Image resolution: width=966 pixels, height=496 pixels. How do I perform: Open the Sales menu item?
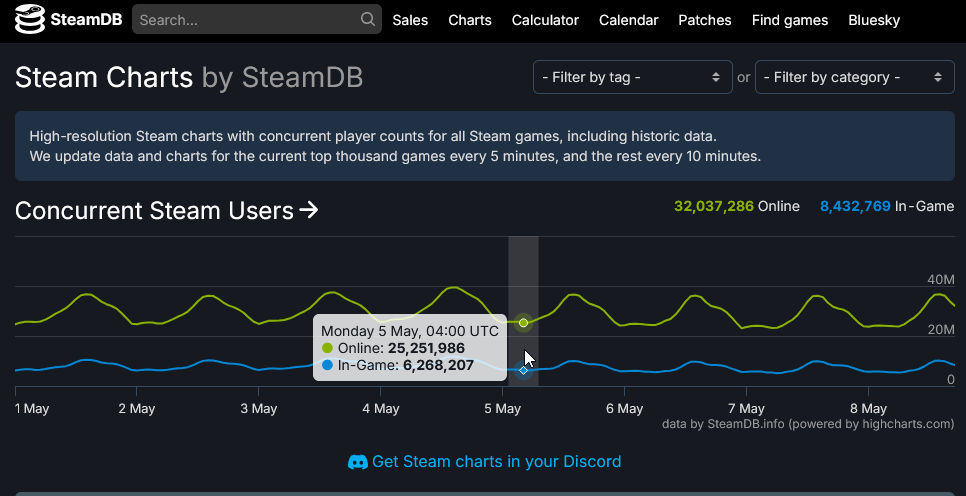click(410, 20)
